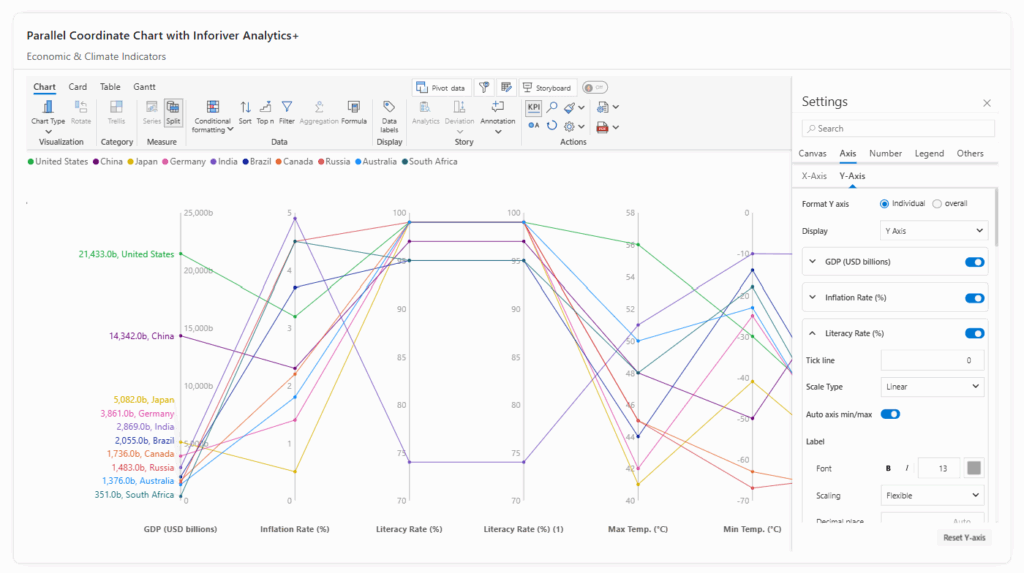This screenshot has height=573, width=1024.
Task: Open the Formula tool
Action: [353, 112]
